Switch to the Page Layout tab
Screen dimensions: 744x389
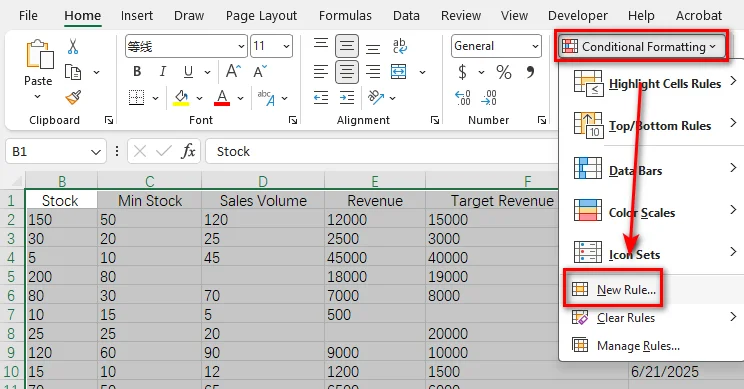tap(261, 16)
